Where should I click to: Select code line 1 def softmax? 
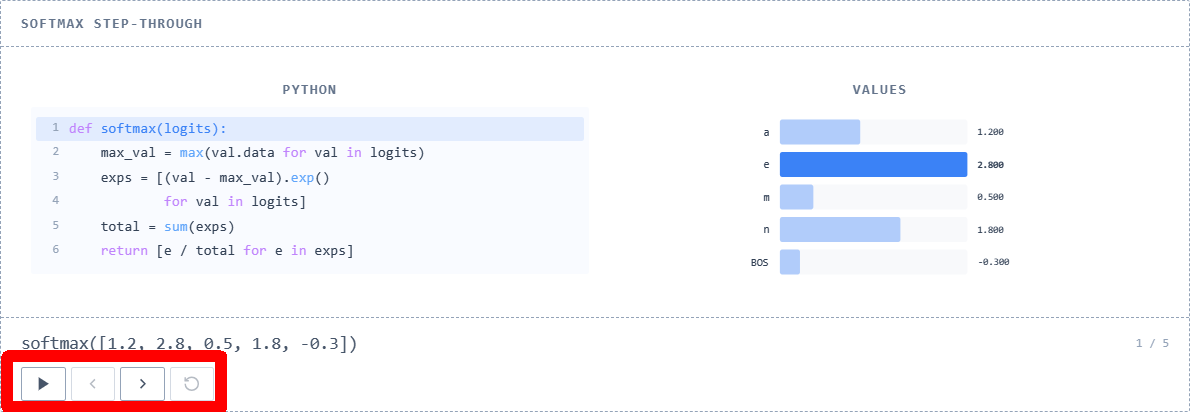click(x=148, y=128)
